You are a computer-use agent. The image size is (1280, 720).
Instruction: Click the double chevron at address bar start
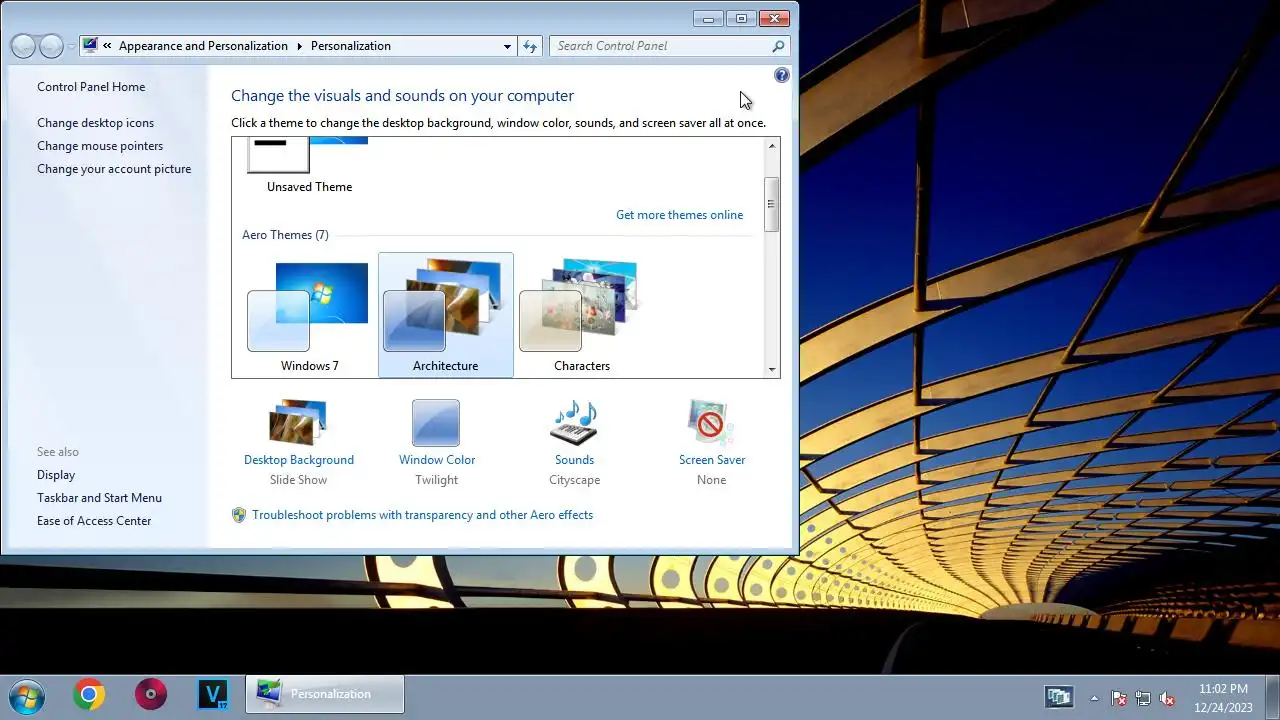pos(107,46)
